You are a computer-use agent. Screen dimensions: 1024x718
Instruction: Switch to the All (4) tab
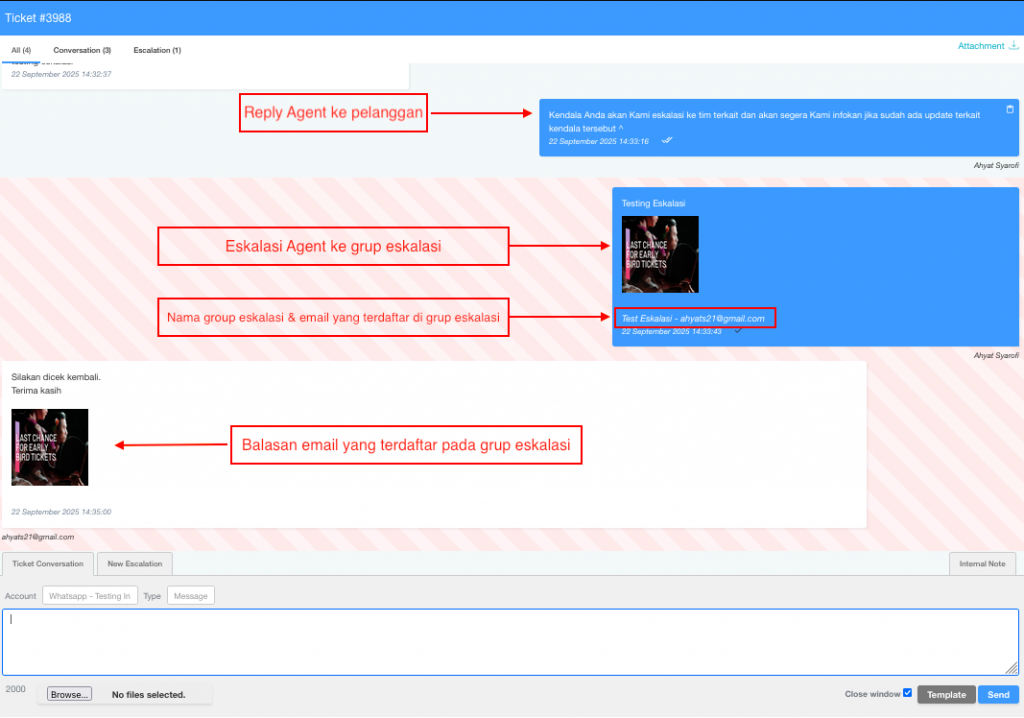21,50
